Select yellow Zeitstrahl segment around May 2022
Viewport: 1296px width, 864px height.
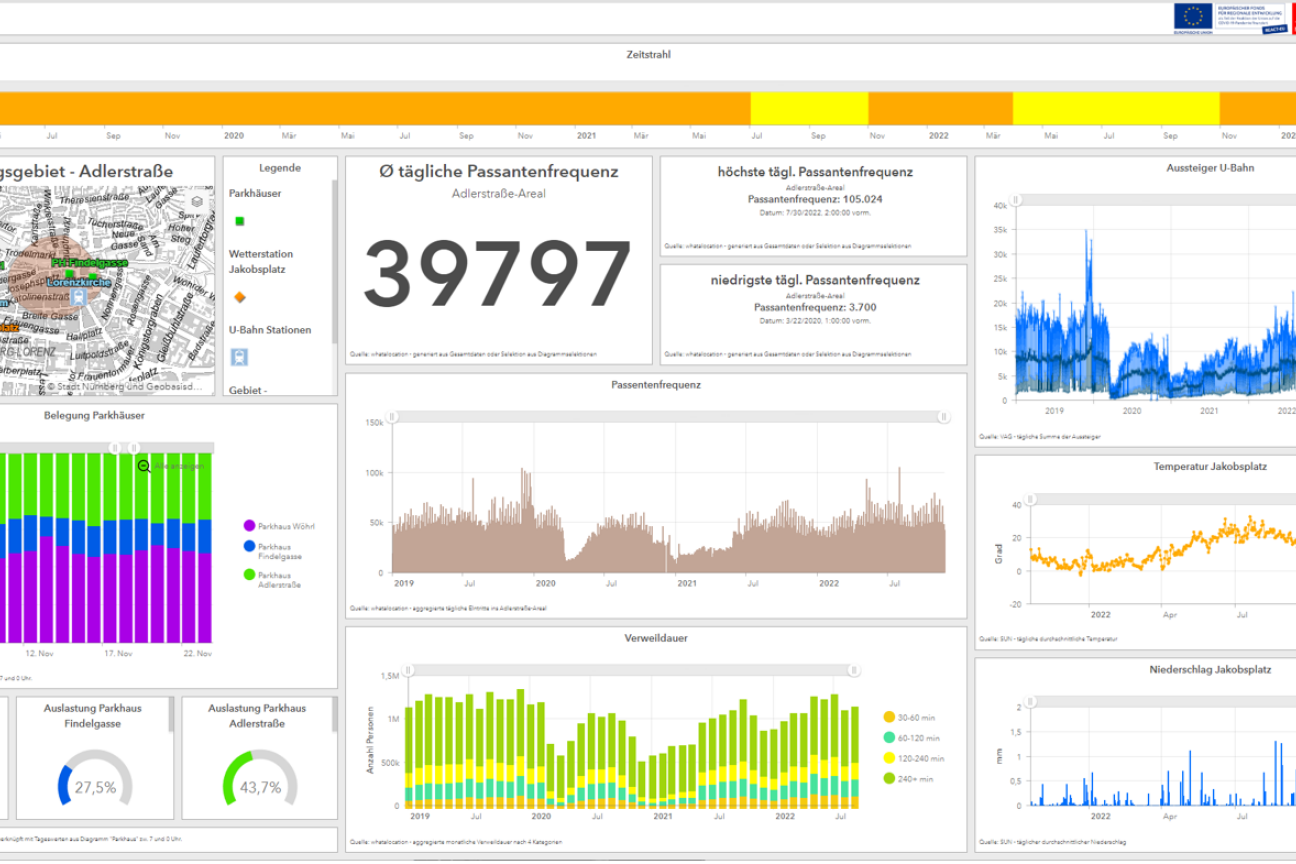click(1116, 108)
